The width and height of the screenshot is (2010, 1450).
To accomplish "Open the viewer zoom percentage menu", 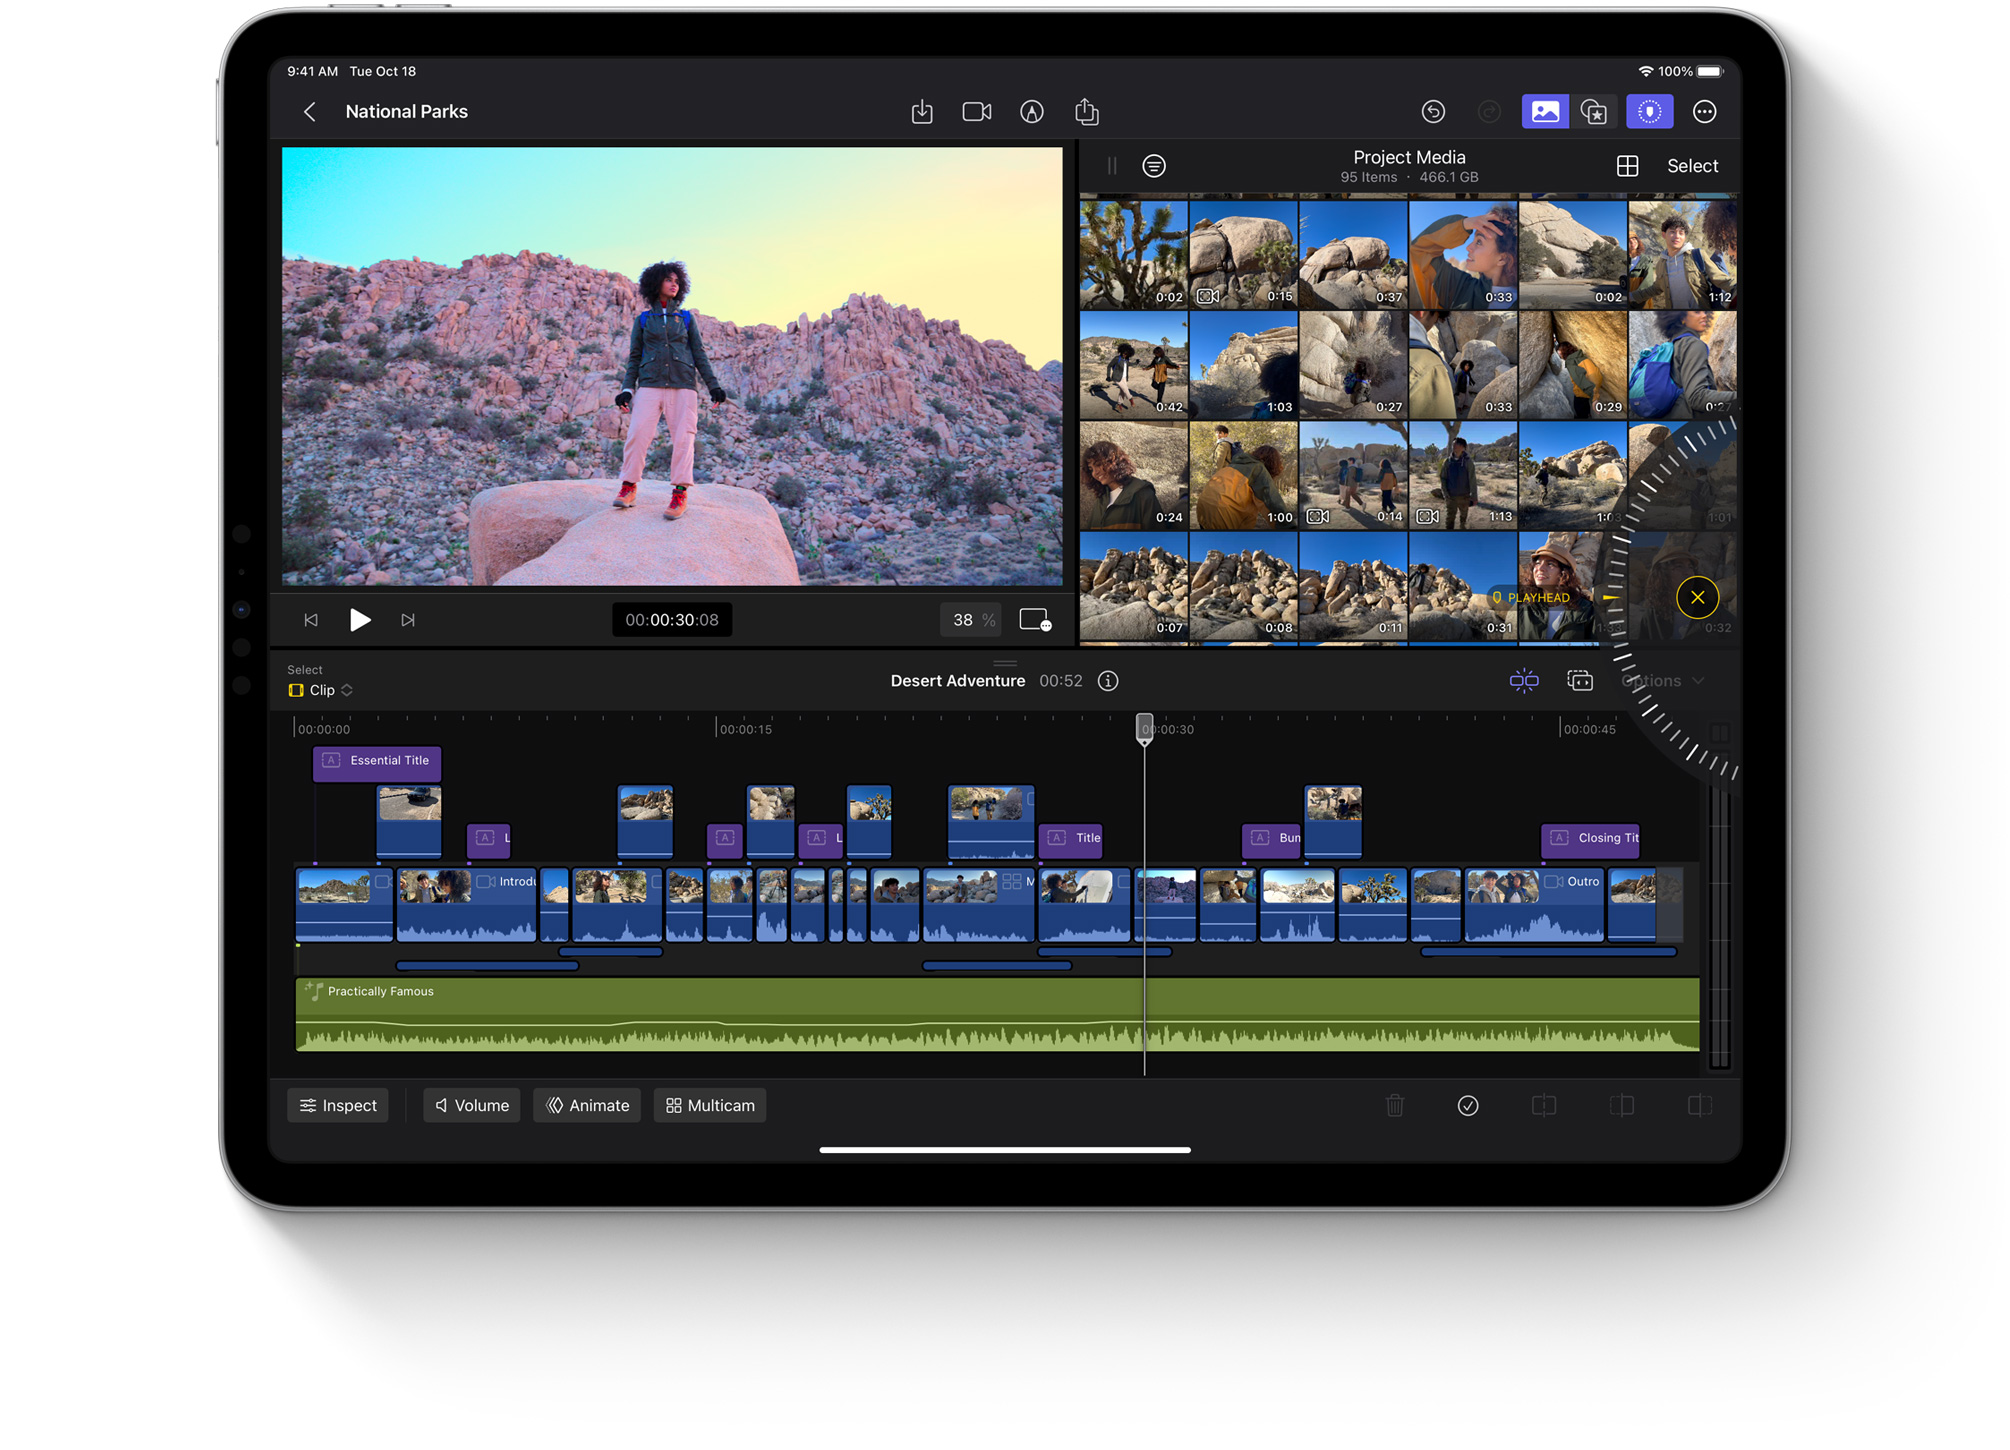I will (x=972, y=620).
